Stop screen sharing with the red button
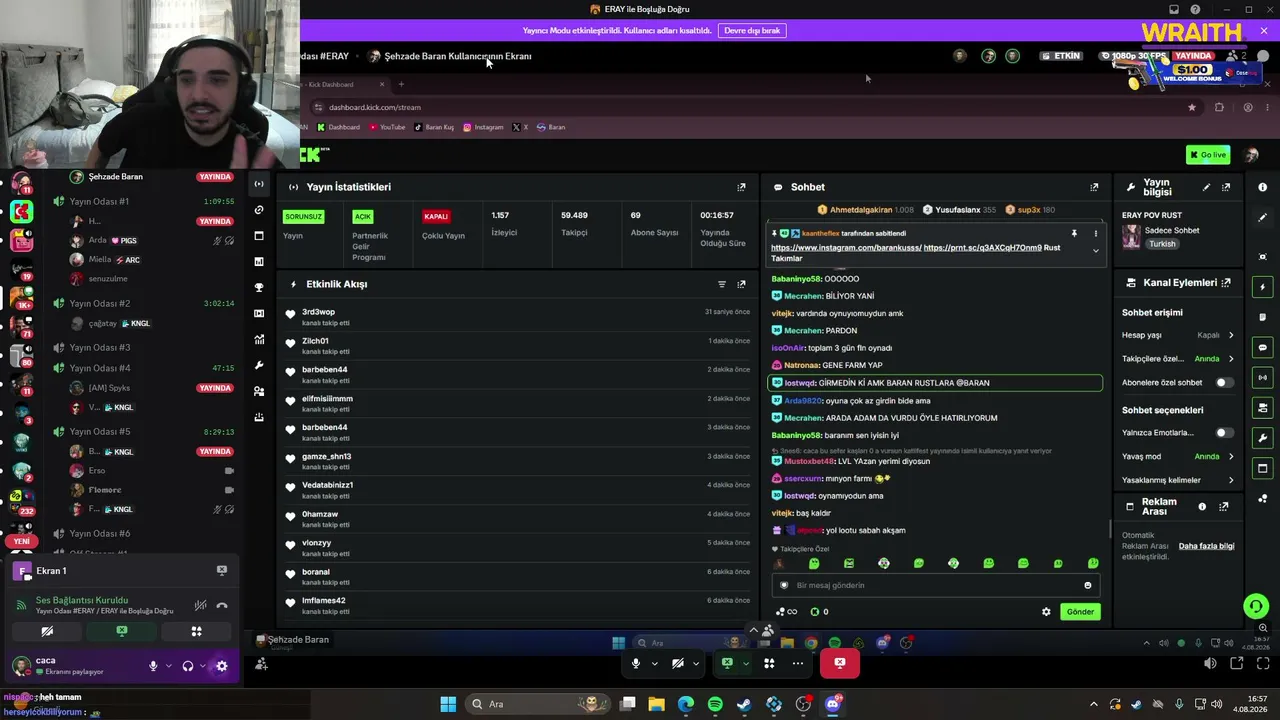1280x720 pixels. pyautogui.click(x=840, y=663)
